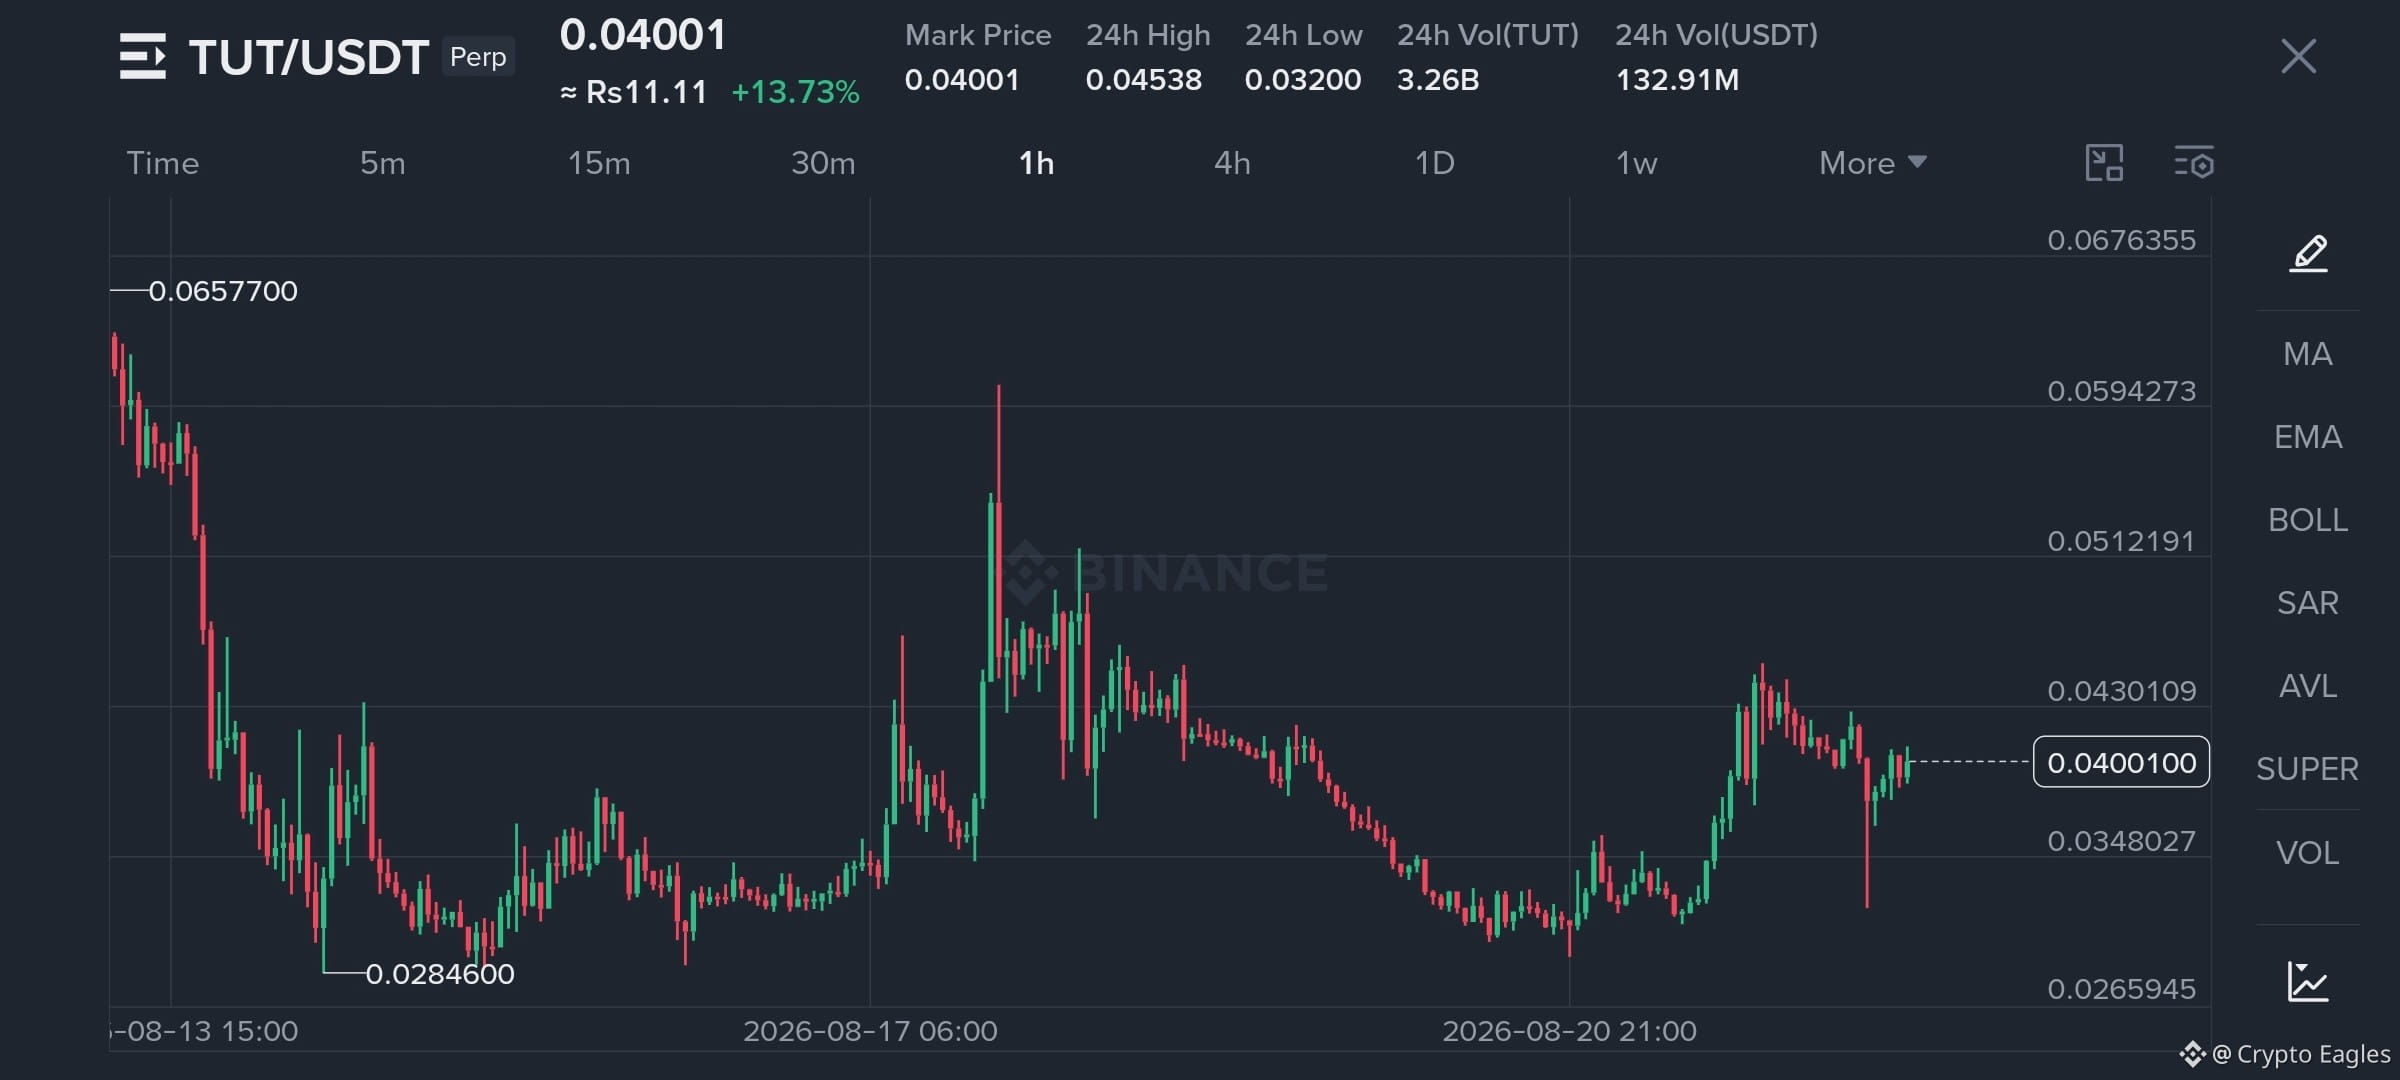
Task: Select the 15m timeframe
Action: click(599, 163)
